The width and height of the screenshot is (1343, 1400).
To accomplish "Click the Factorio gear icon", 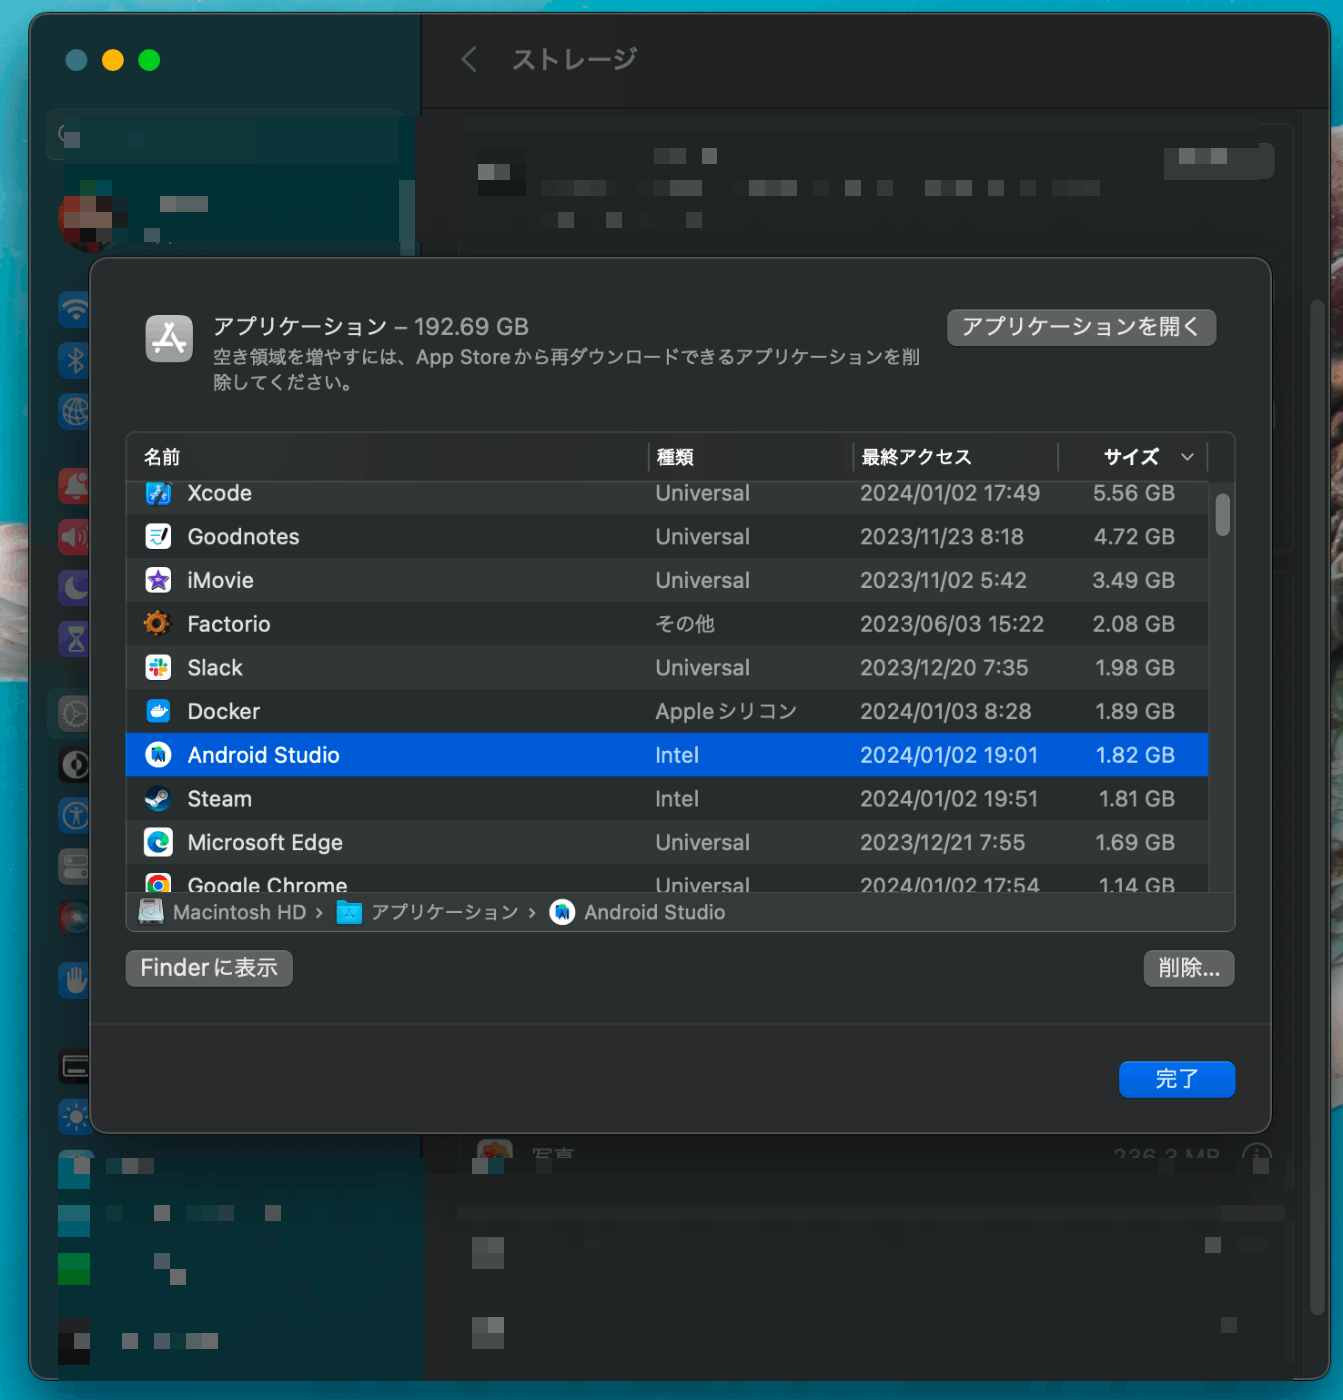I will (157, 624).
